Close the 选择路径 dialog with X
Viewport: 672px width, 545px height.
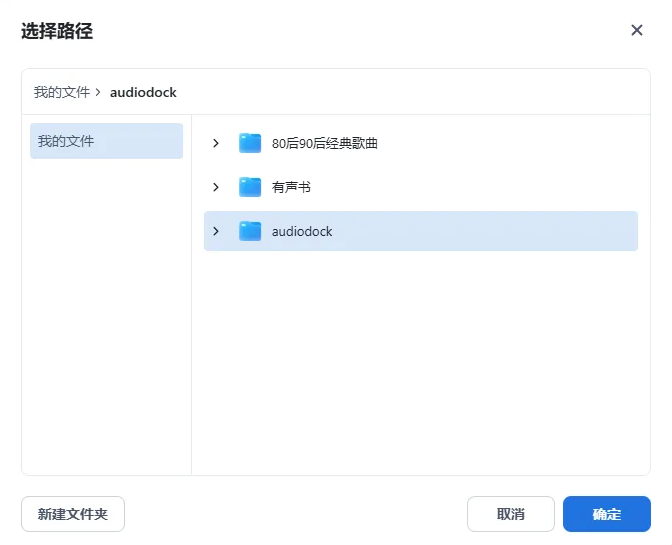pos(637,30)
